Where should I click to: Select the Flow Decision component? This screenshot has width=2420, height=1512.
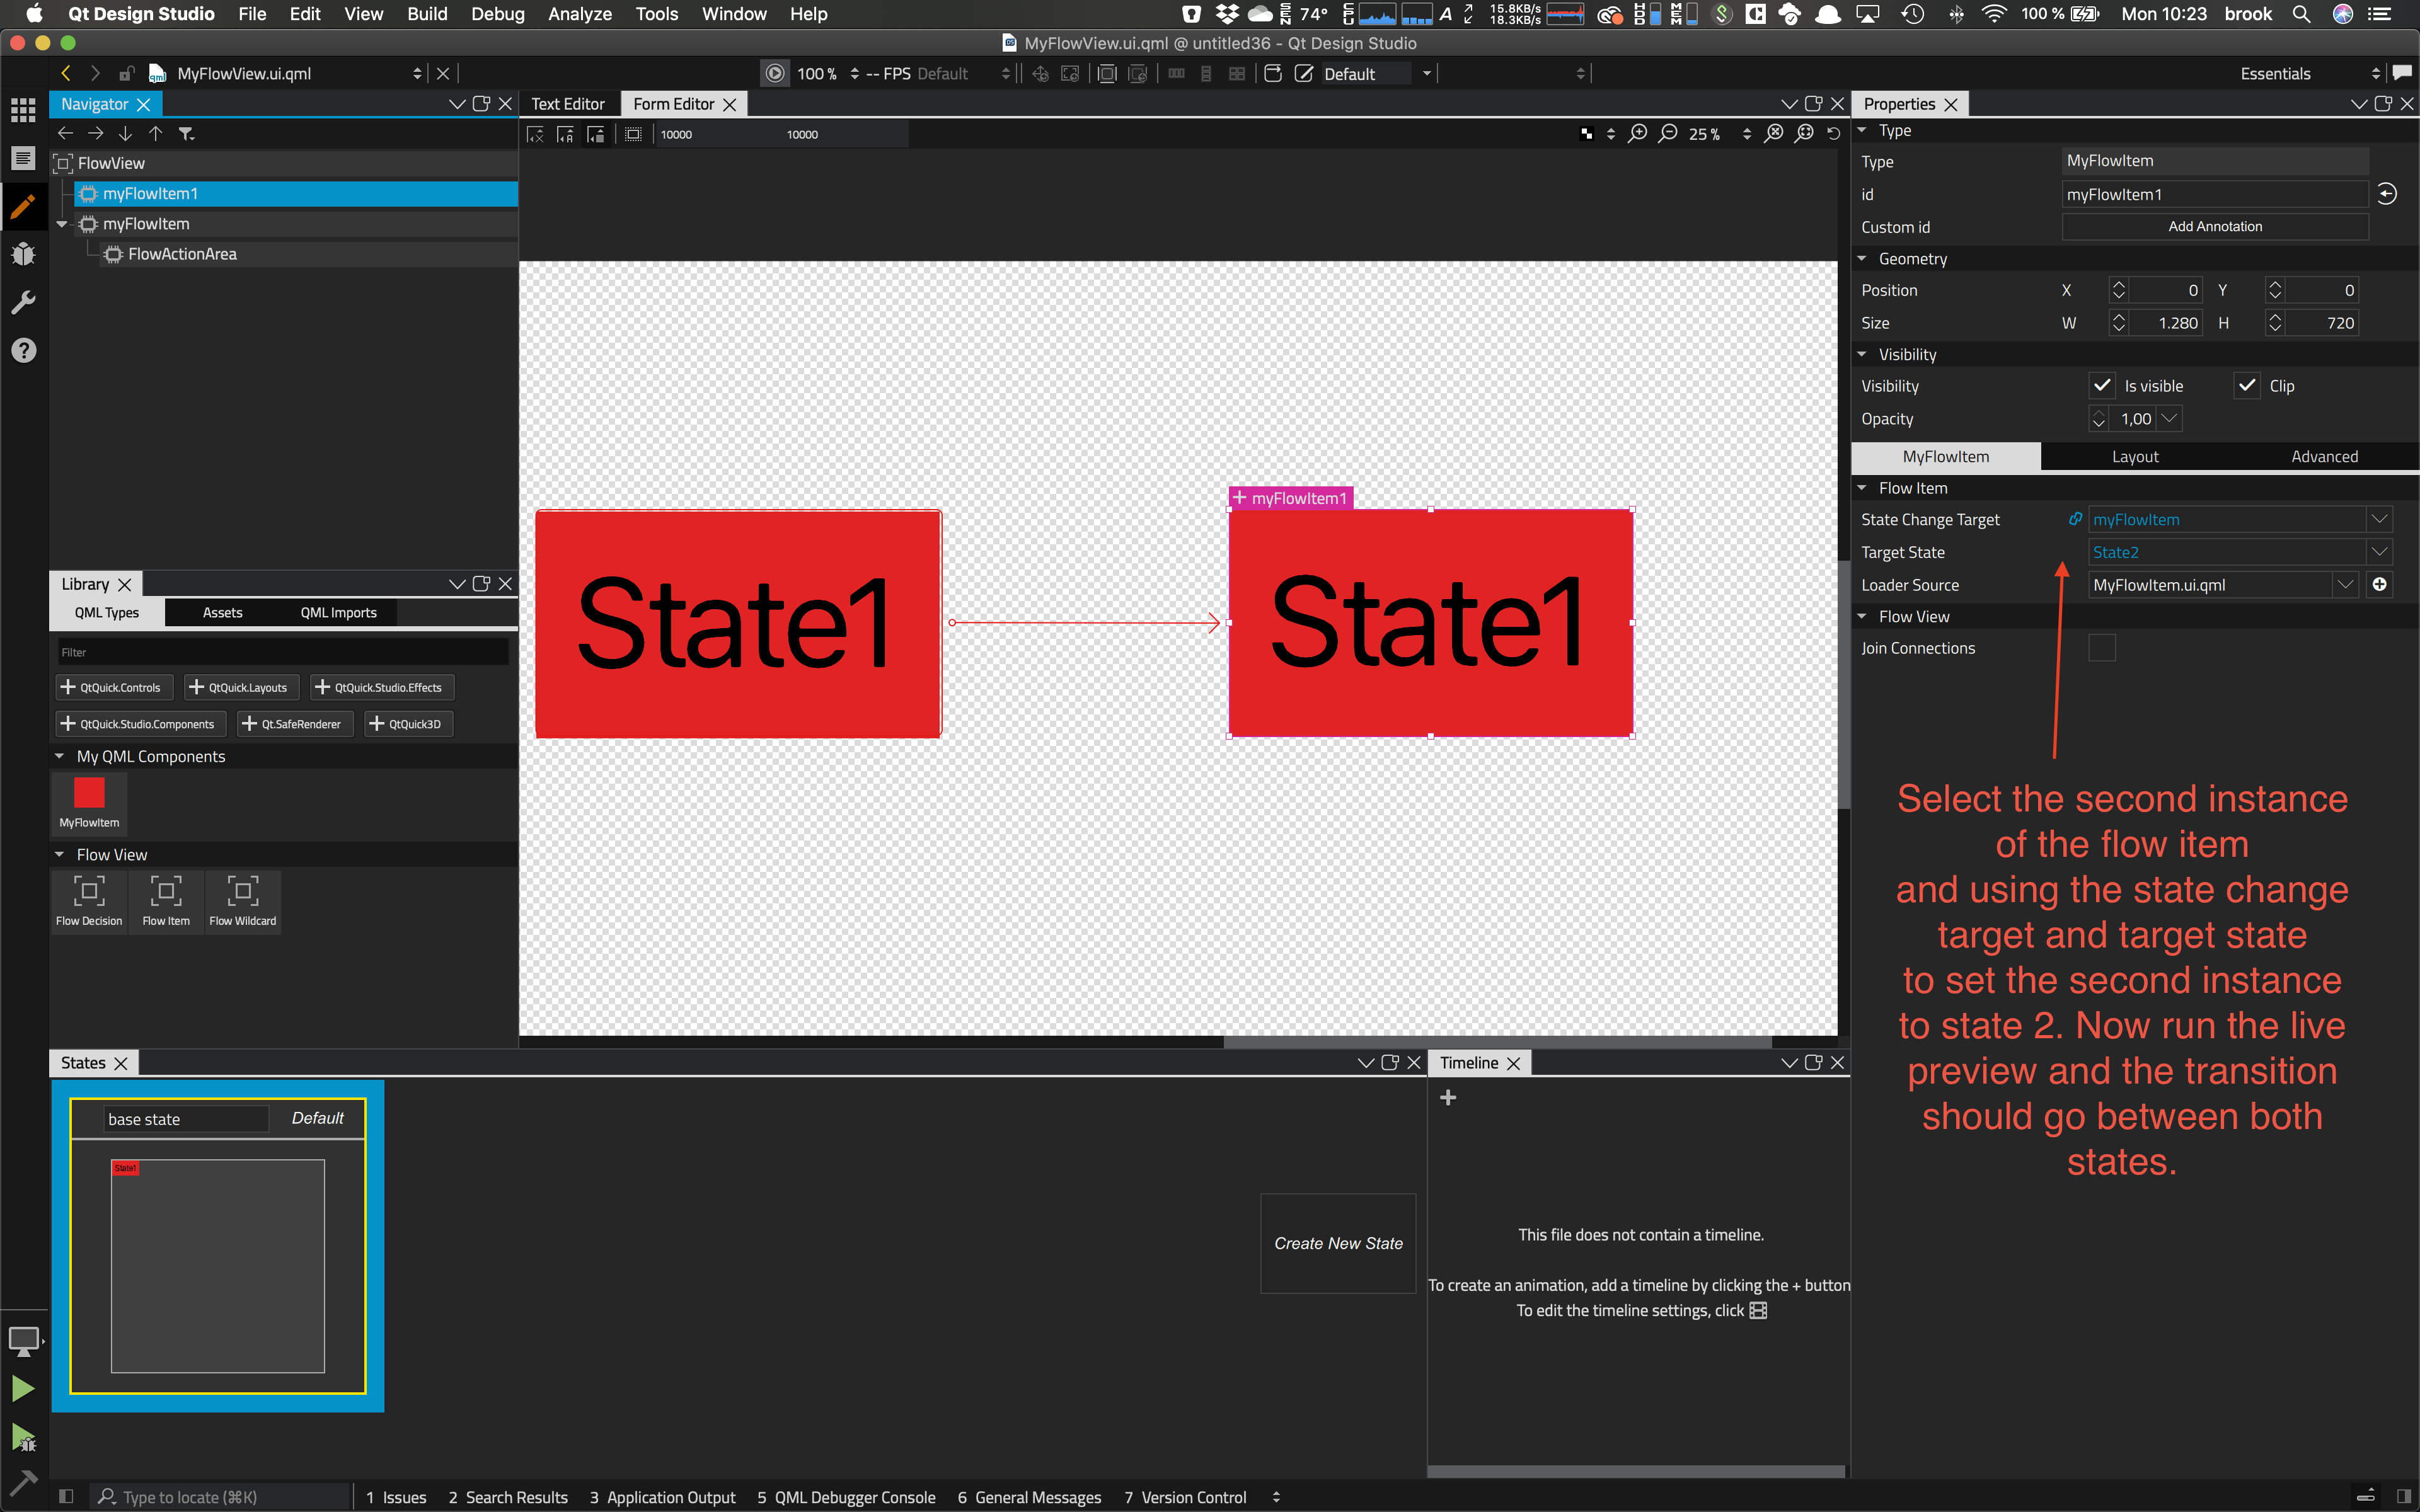point(89,900)
